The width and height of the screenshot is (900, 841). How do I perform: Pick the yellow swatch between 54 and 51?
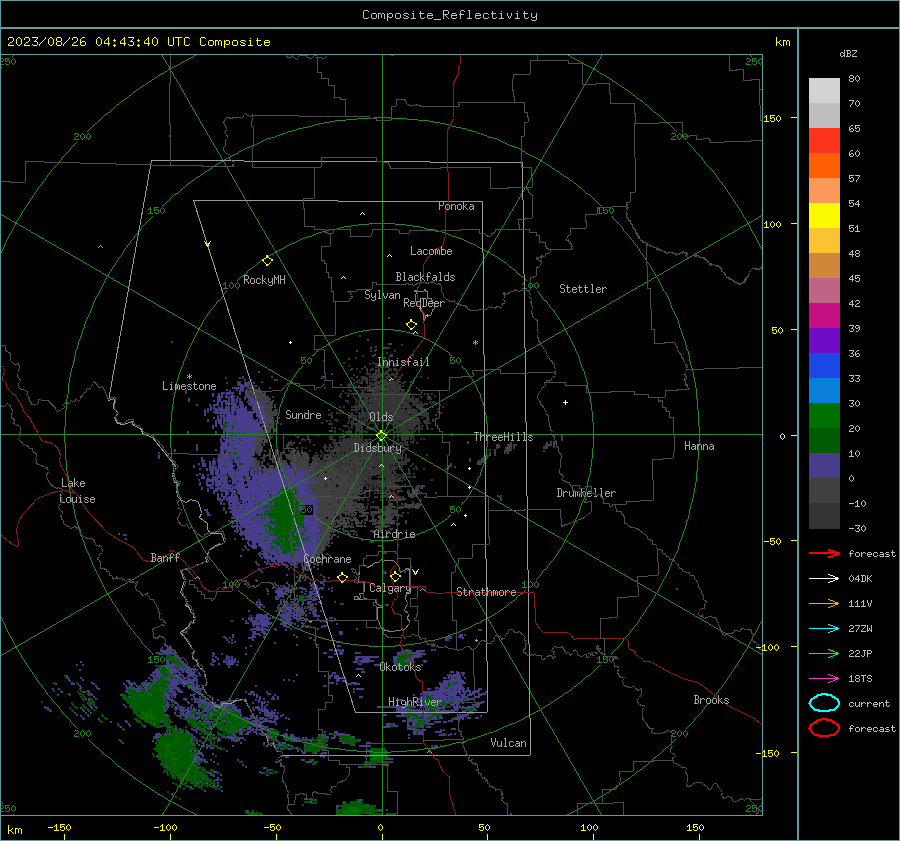click(x=824, y=215)
